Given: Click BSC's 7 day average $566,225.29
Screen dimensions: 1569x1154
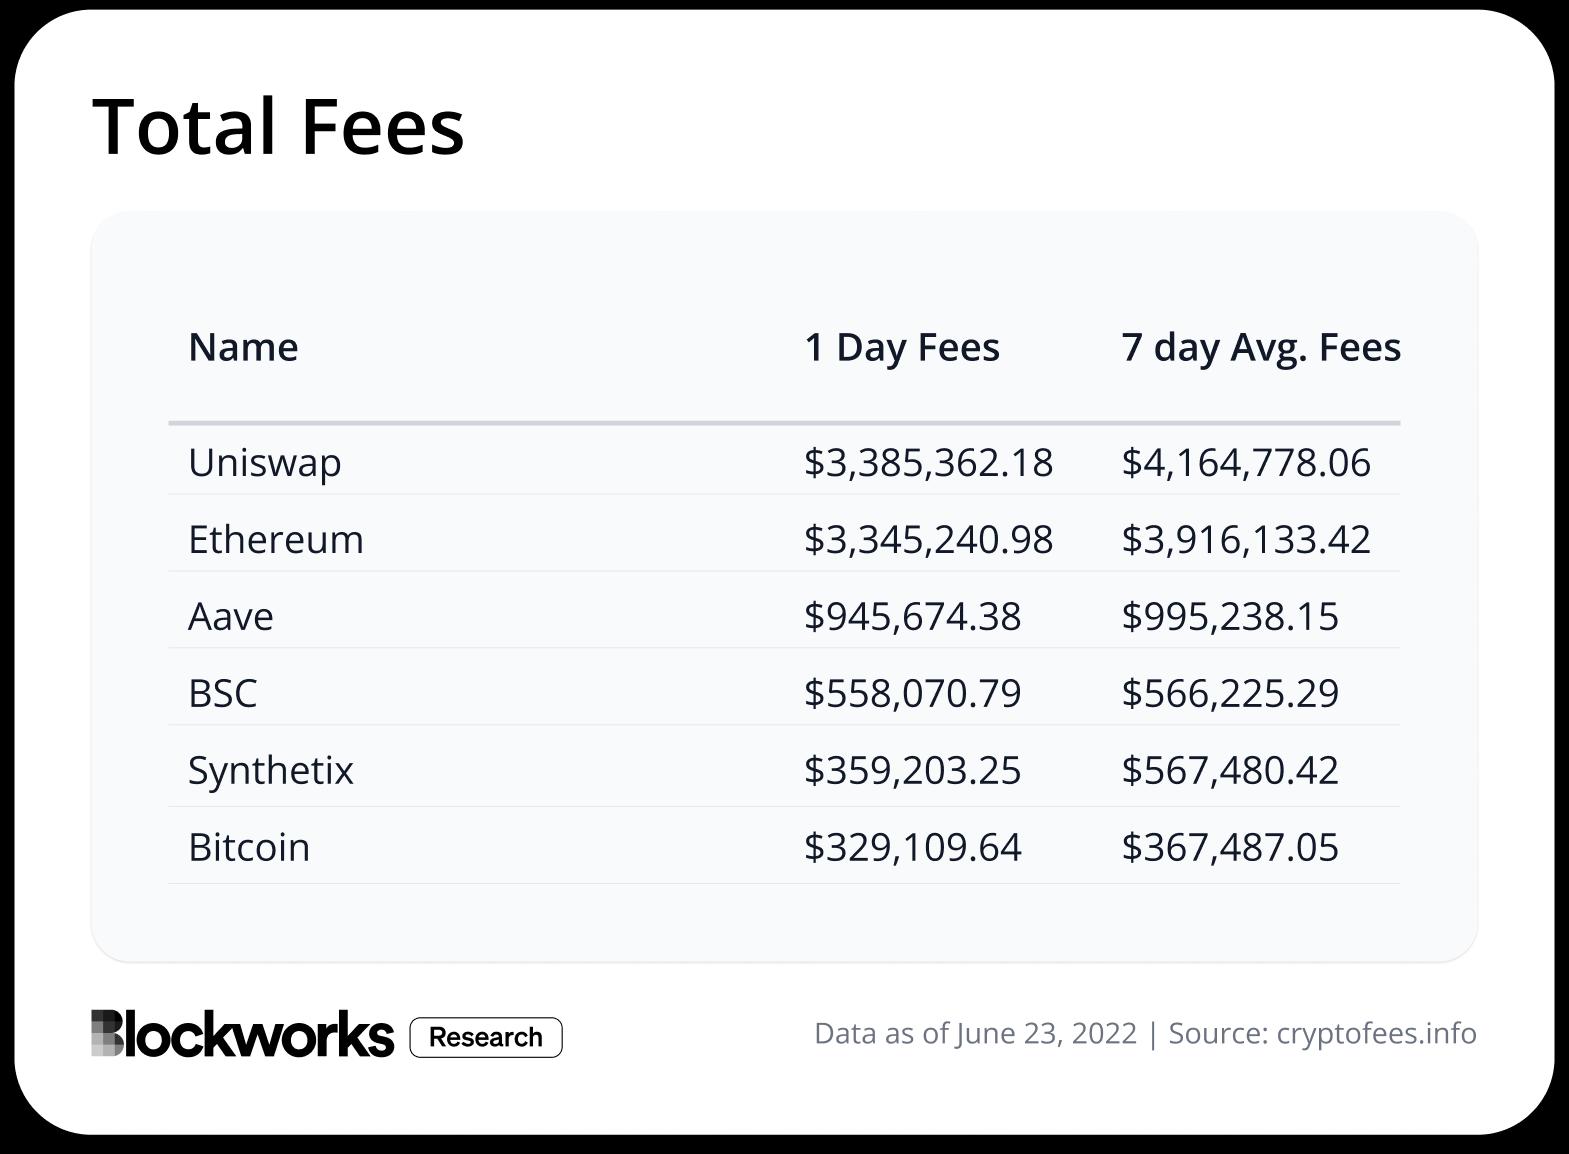Looking at the screenshot, I should [1229, 694].
